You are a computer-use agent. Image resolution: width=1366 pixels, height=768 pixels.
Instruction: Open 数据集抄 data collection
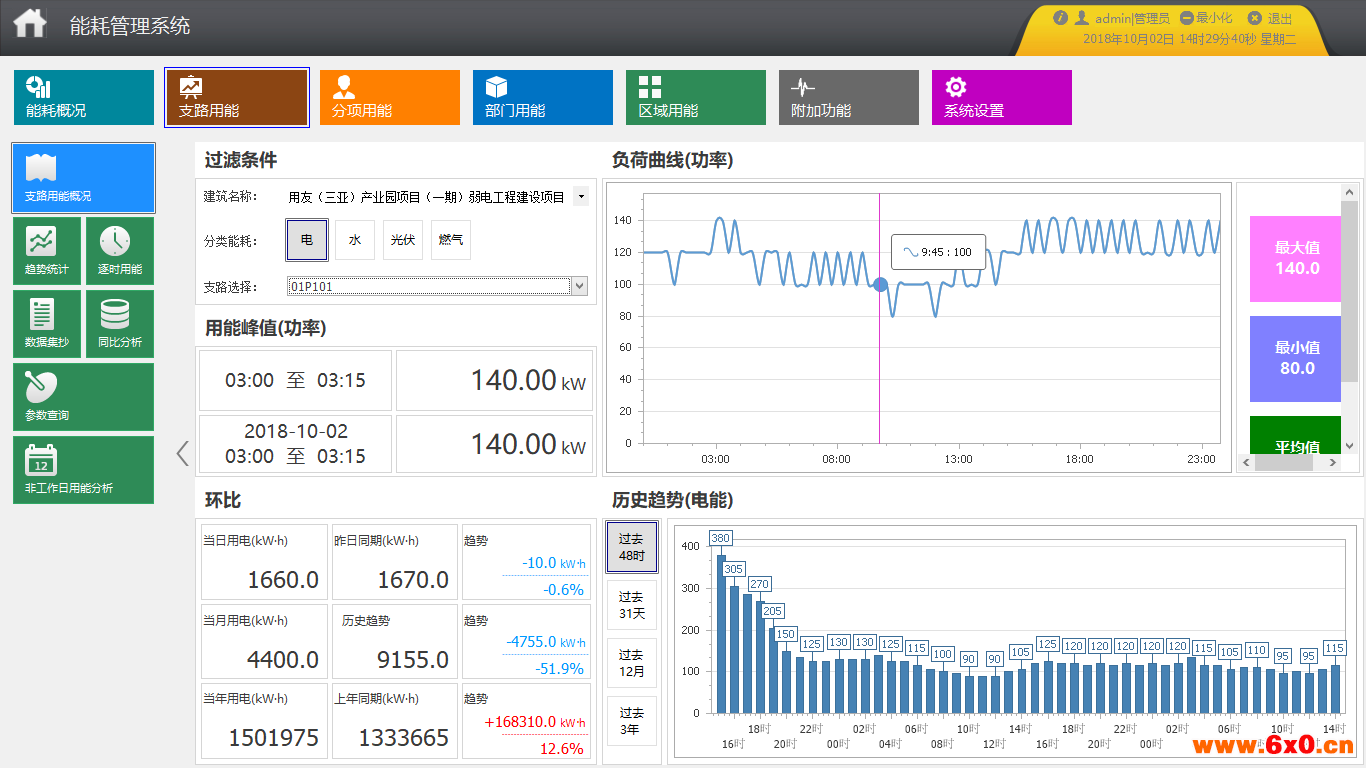pyautogui.click(x=47, y=324)
